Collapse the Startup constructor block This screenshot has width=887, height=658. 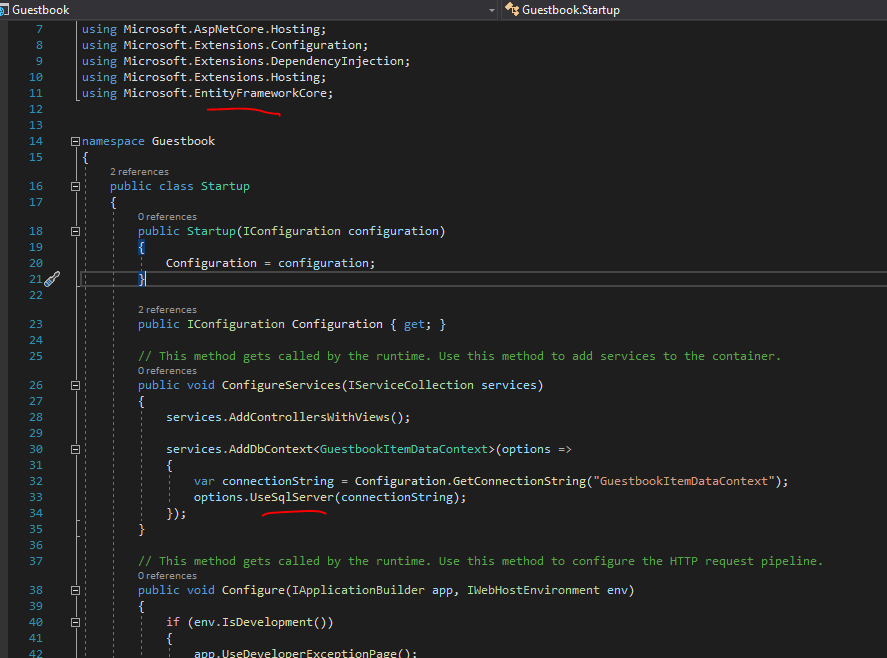(75, 231)
